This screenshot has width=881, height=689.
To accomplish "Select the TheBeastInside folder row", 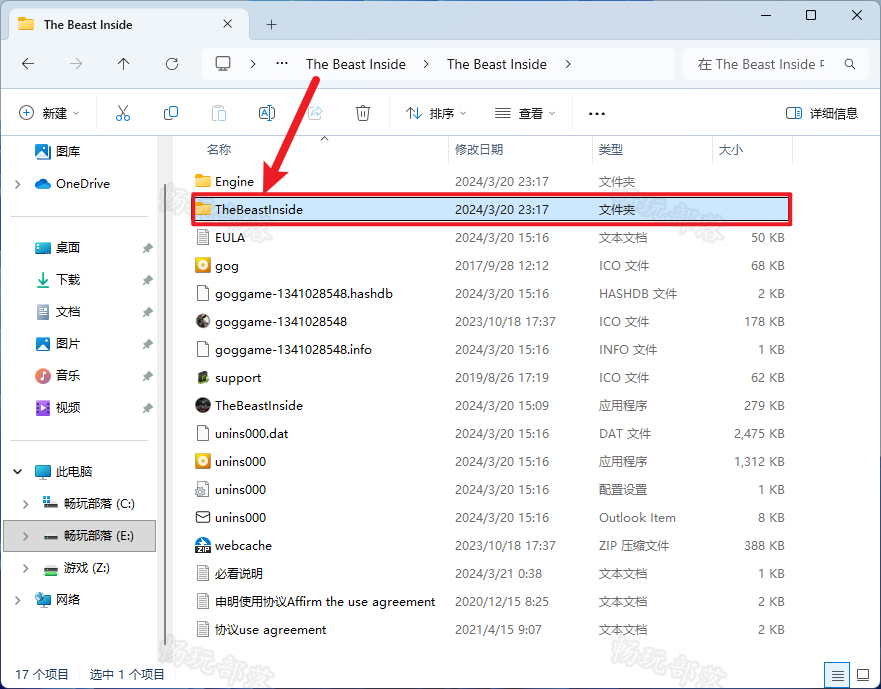I will 491,209.
